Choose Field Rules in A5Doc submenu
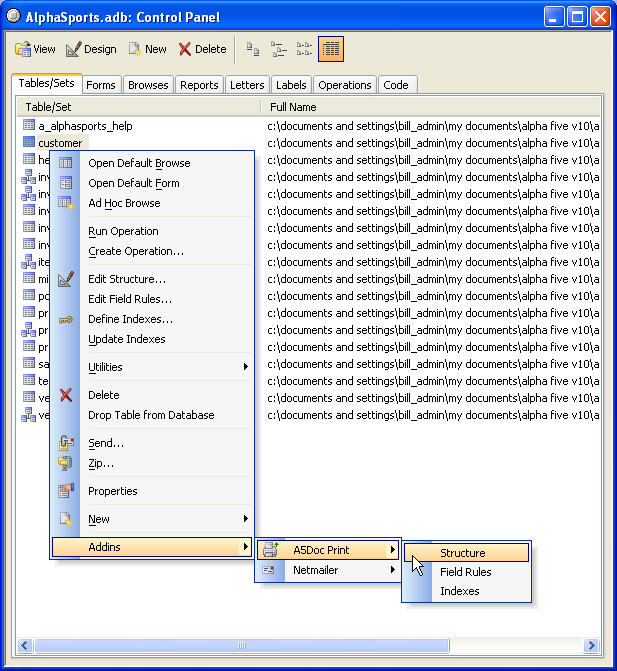 point(466,572)
